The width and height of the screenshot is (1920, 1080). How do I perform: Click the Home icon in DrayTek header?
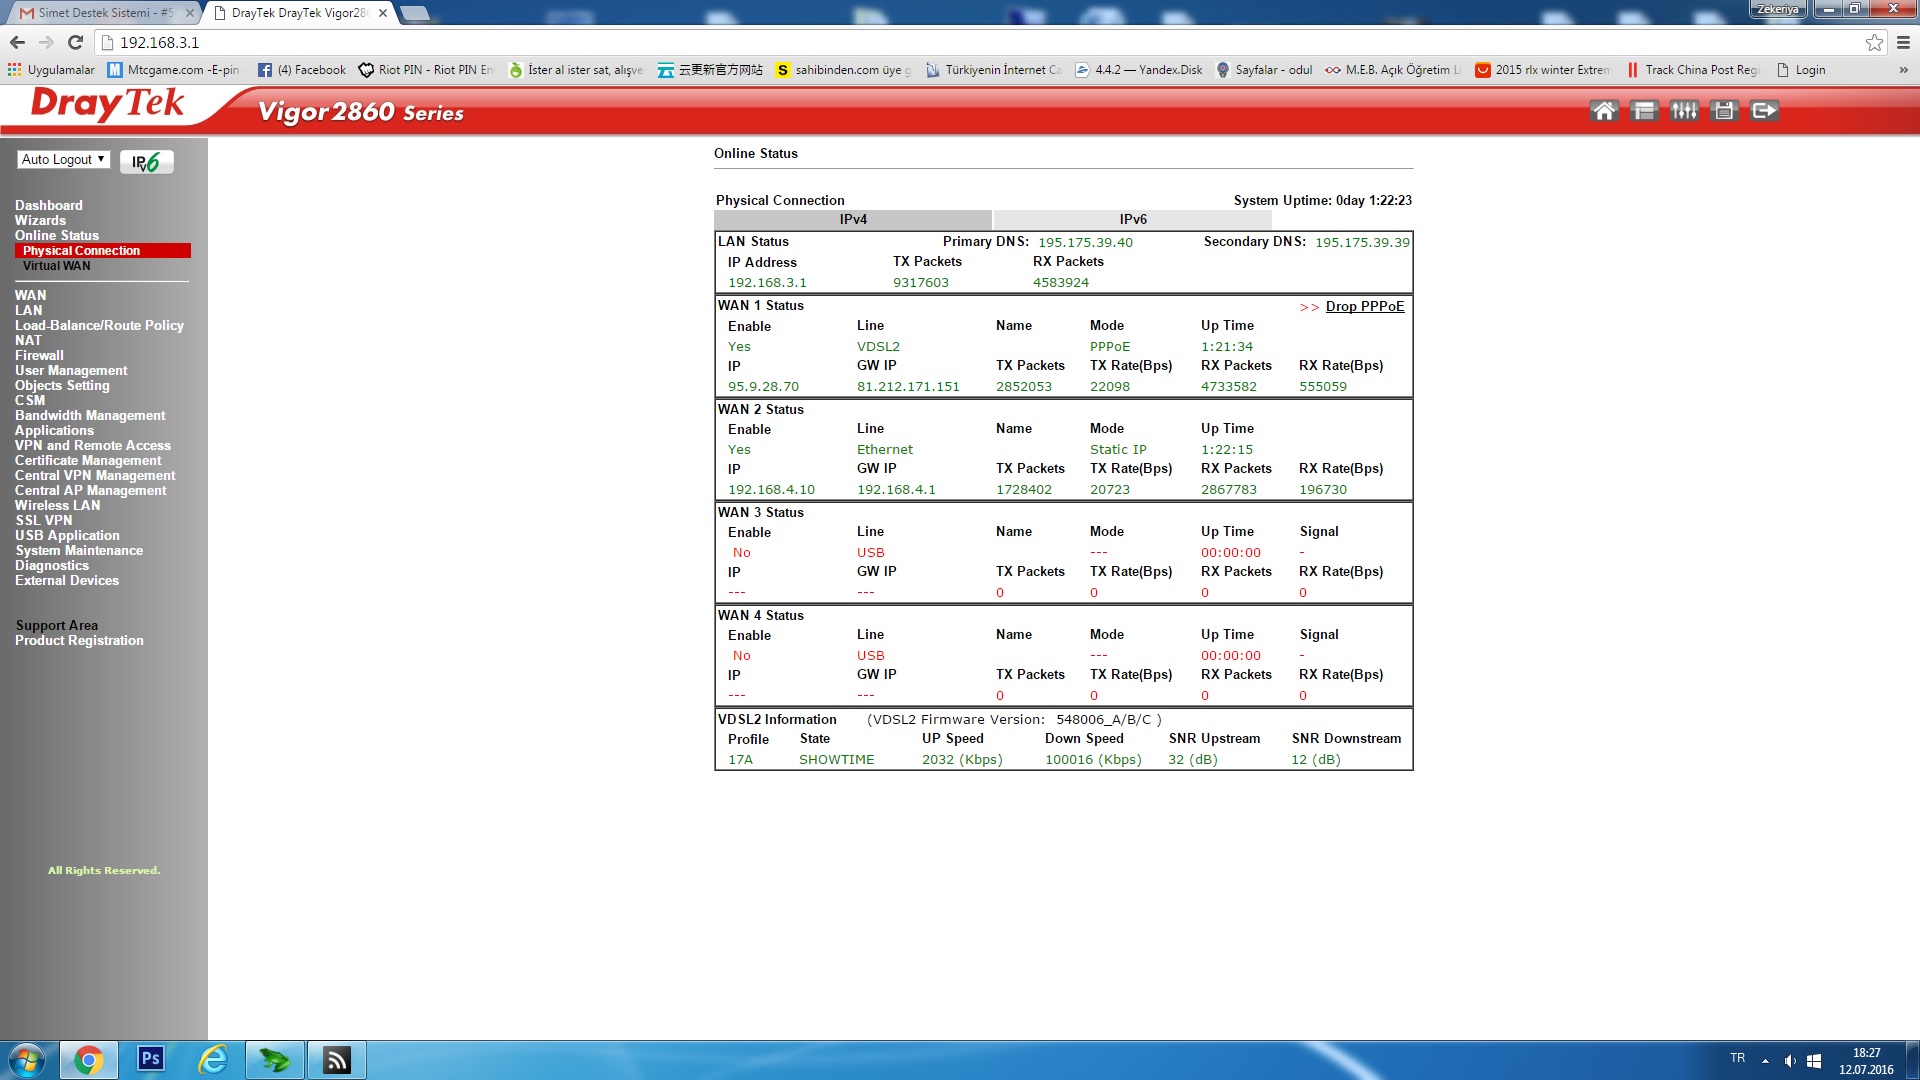pos(1604,111)
